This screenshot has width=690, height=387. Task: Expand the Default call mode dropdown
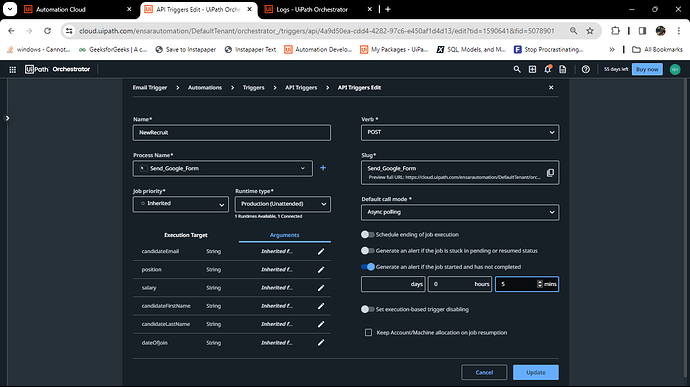tap(460, 212)
